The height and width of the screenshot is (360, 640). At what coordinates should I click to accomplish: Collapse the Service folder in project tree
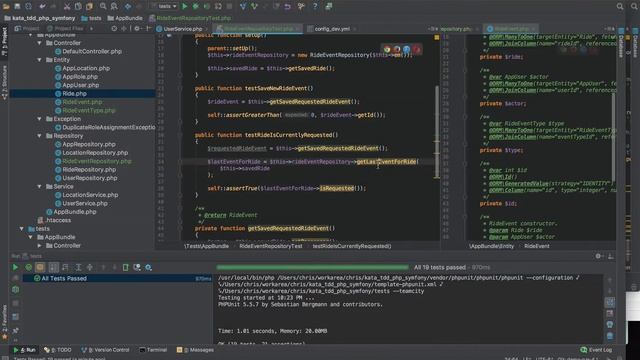pos(40,187)
